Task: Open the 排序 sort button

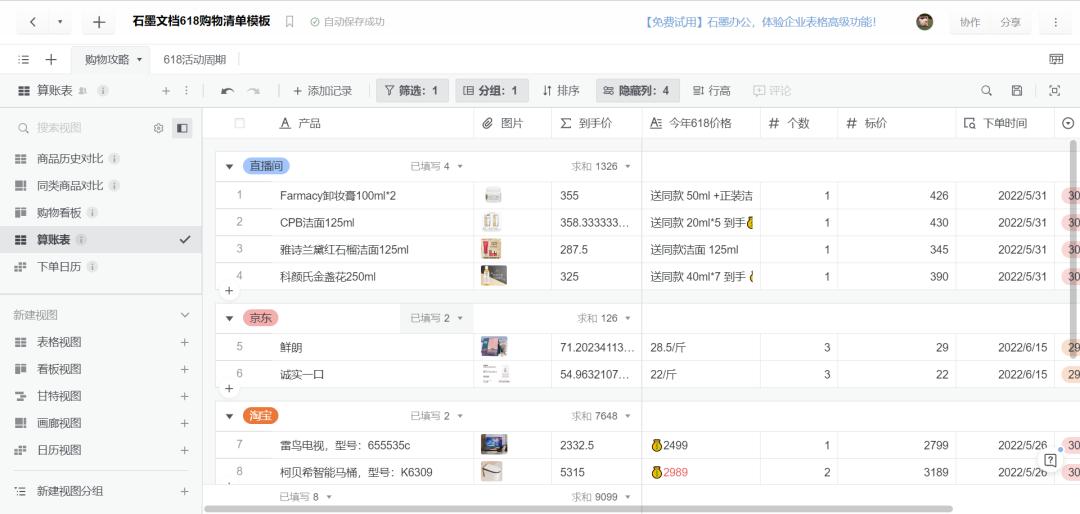Action: 561,90
